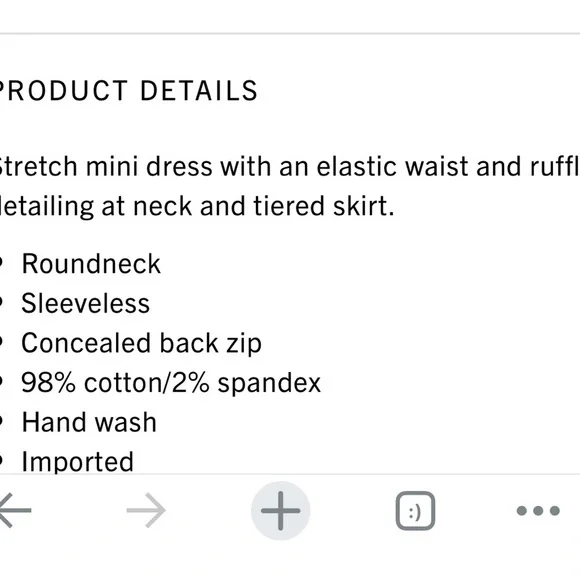Tap the greyed forward arrow

[146, 510]
